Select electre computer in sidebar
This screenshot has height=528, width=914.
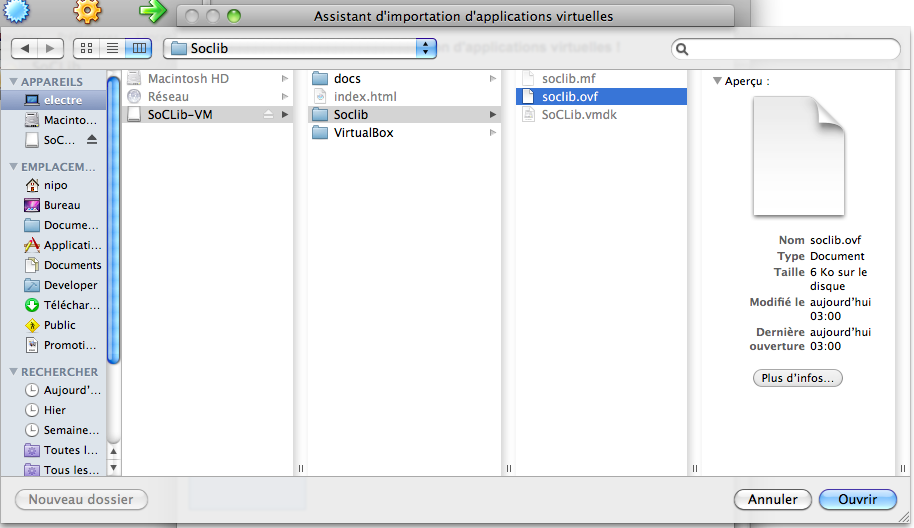tap(54, 100)
